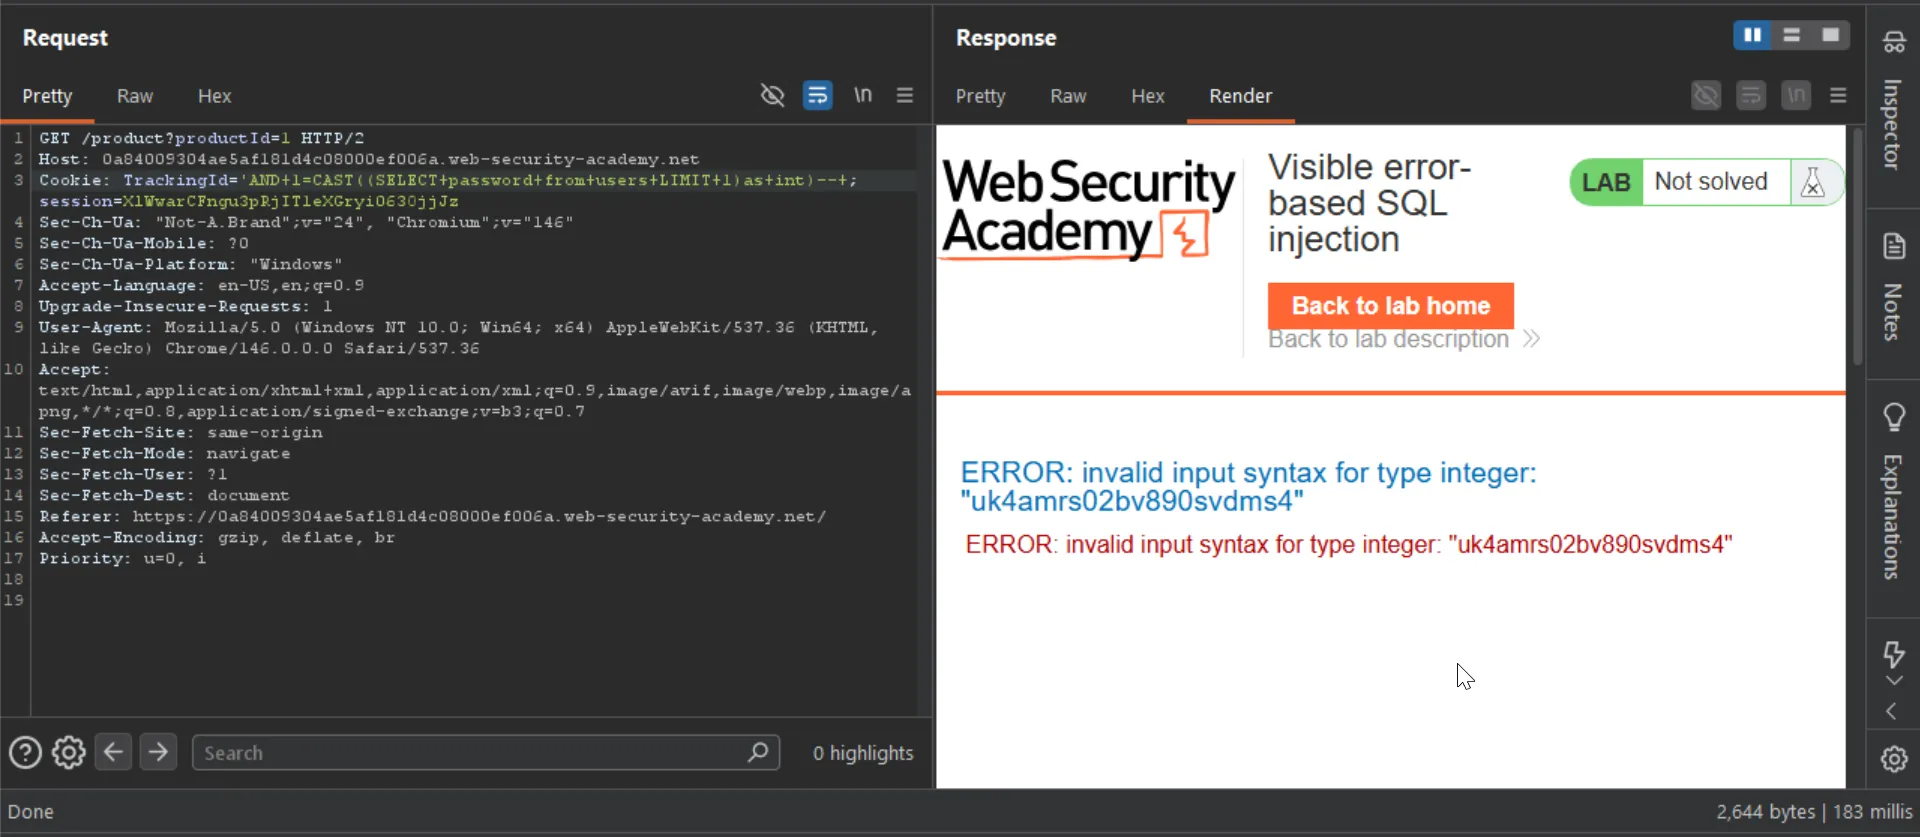Open the Explanations lightbulb panel
The height and width of the screenshot is (837, 1920).
pos(1893,490)
